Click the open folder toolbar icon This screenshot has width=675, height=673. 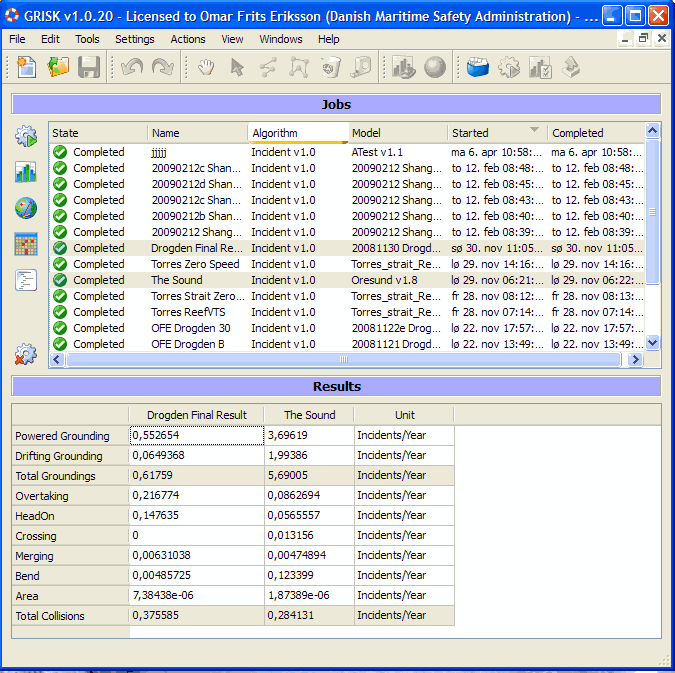click(58, 68)
